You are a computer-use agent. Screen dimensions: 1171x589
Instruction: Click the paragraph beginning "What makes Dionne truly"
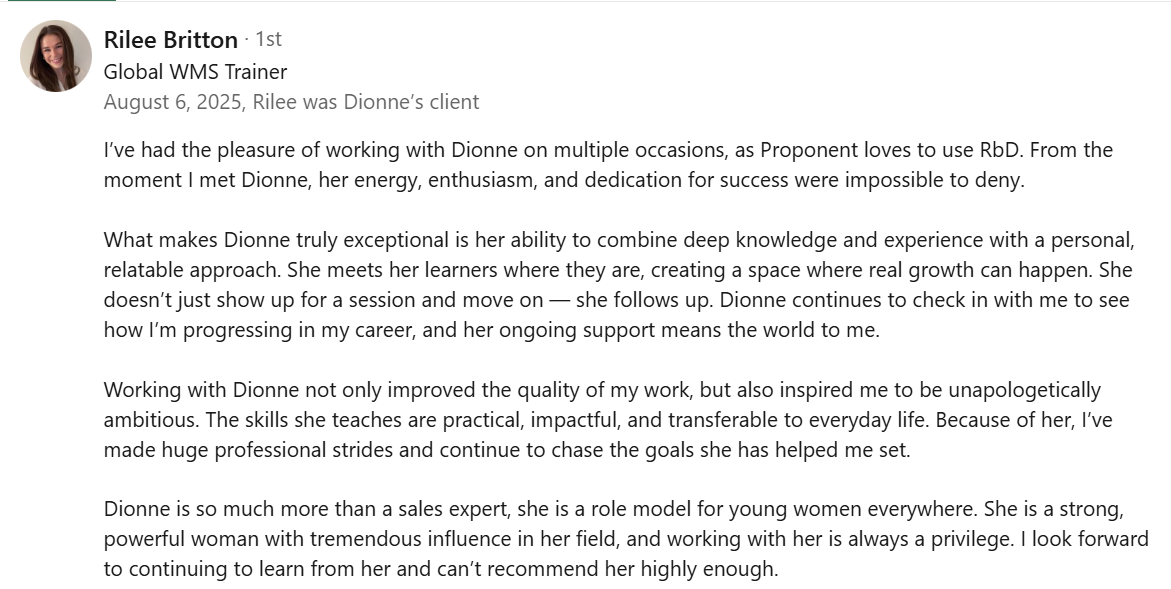[x=619, y=284]
